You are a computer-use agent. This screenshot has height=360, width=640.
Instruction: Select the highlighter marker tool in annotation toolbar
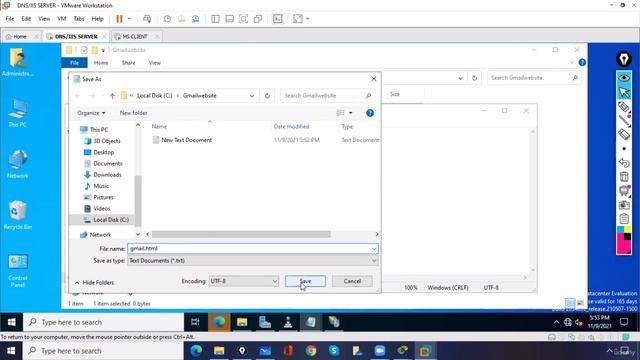click(x=624, y=107)
